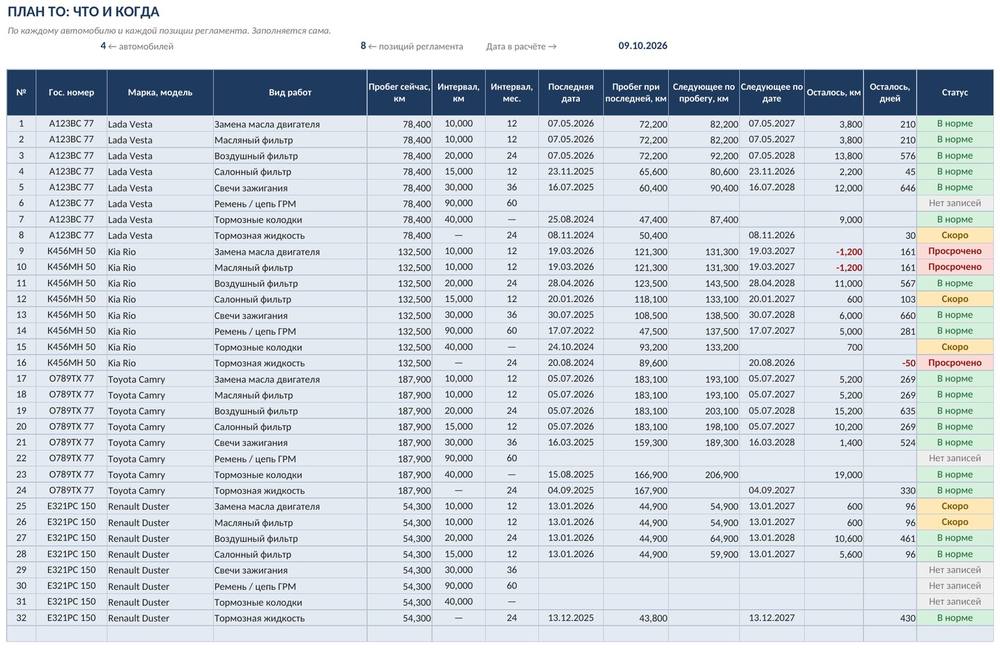This screenshot has width=1000, height=648.
Task: Select column header Марка, модель
Action: coord(160,92)
